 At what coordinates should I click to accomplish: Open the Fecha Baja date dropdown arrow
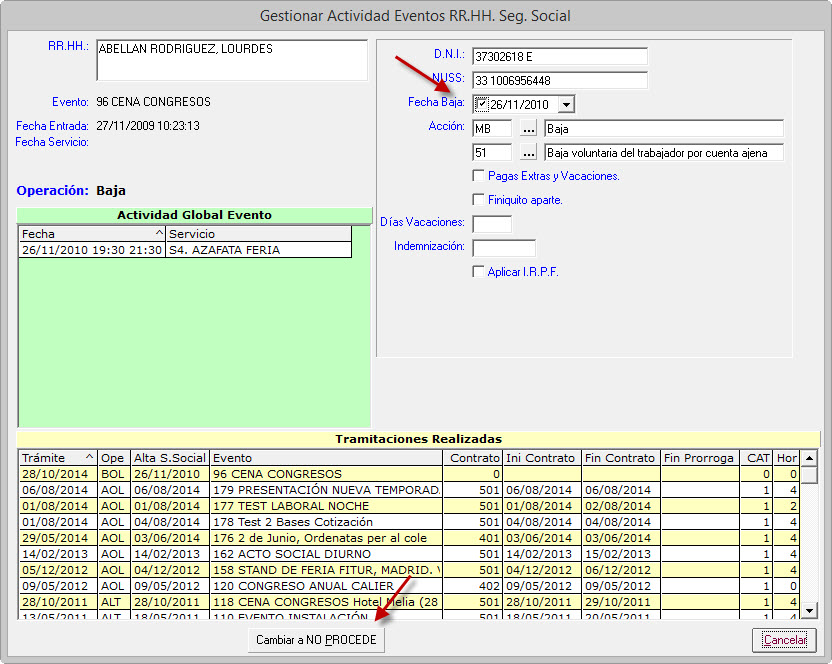(566, 105)
